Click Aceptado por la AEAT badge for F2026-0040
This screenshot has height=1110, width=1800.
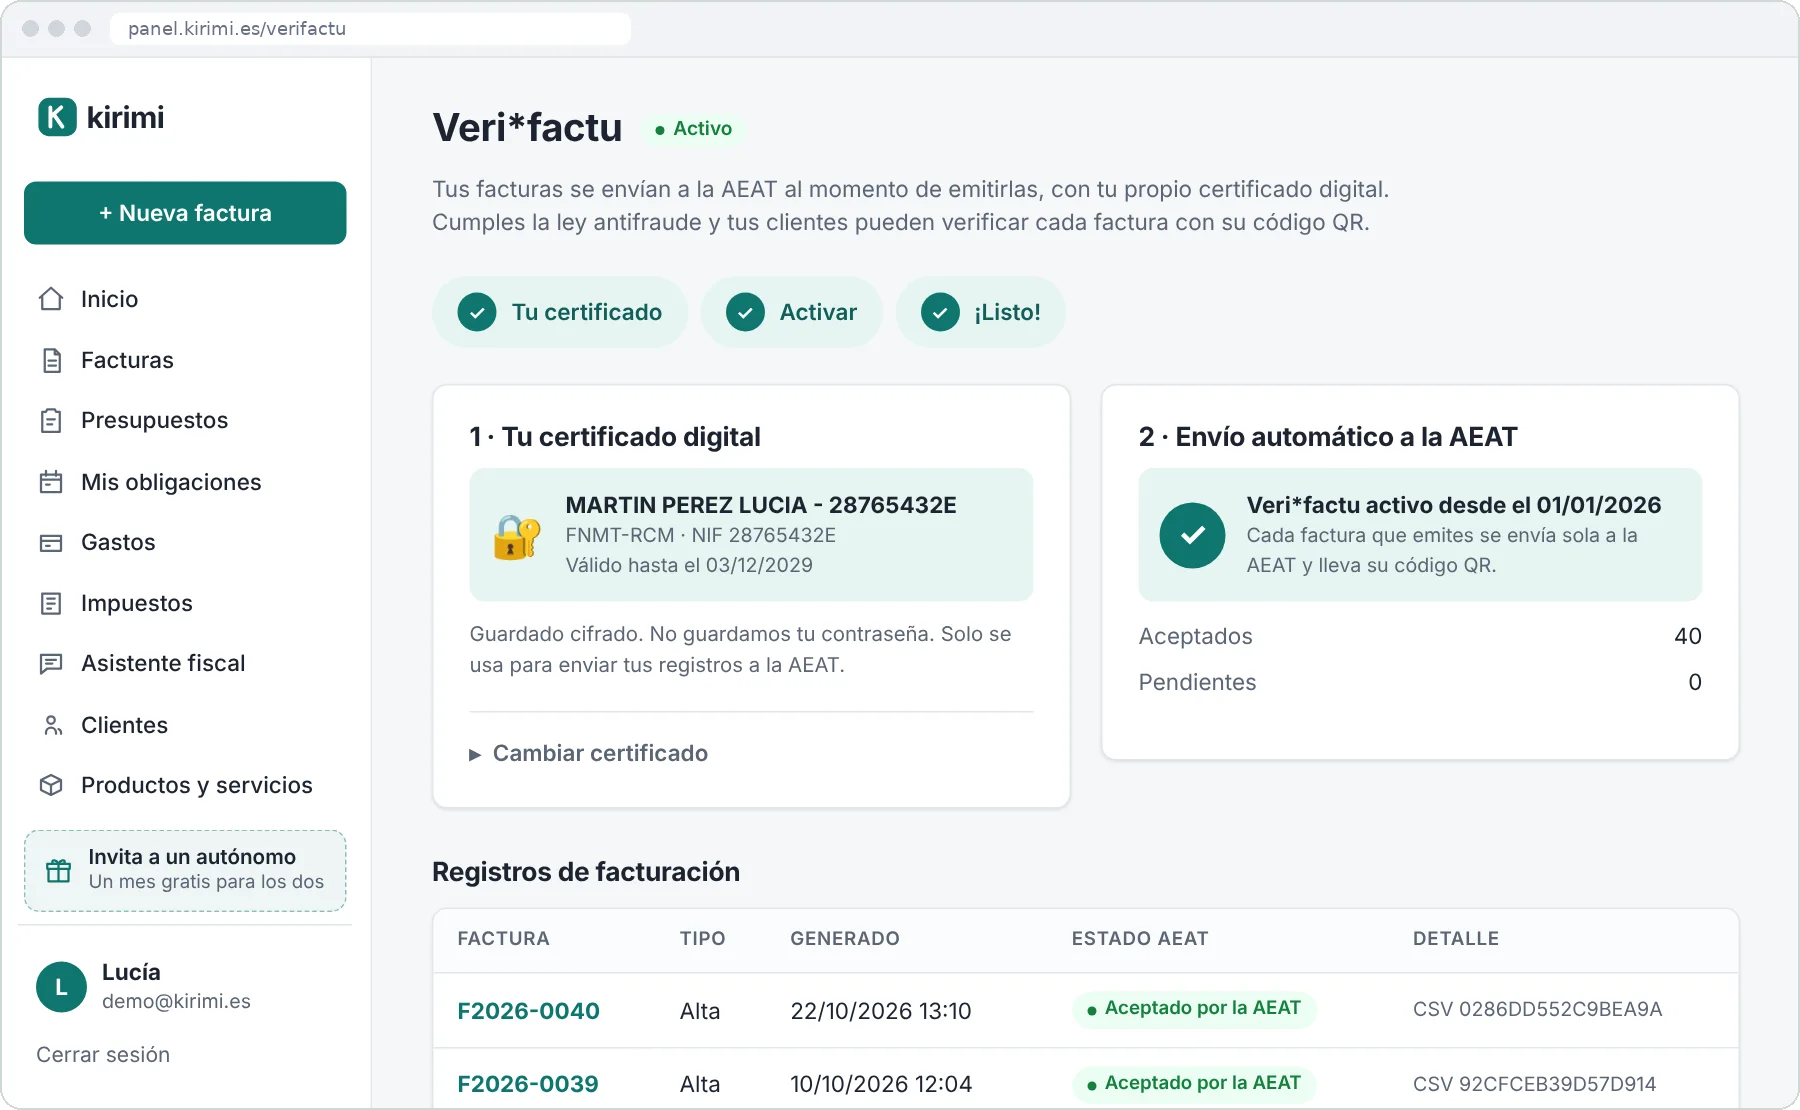click(x=1194, y=1009)
